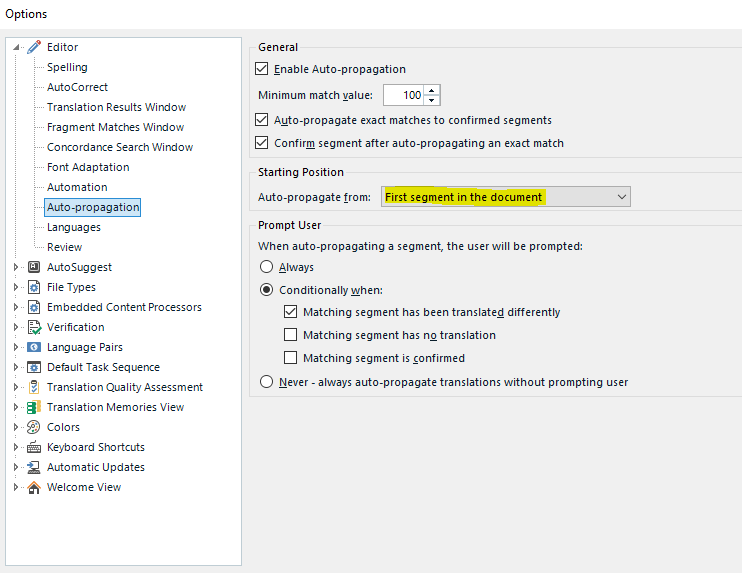742x573 pixels.
Task: Click the Minimum match value field
Action: click(x=402, y=96)
